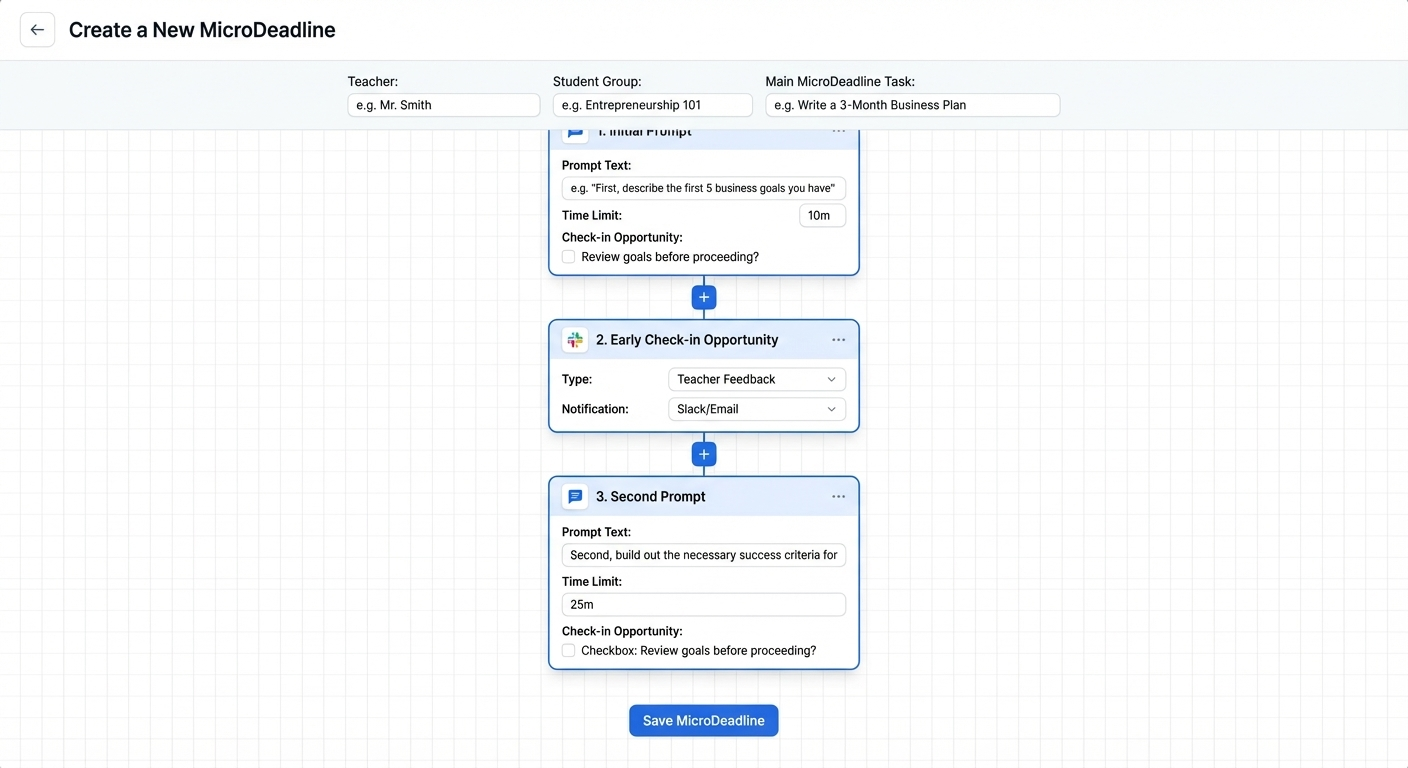Click the back arrow beside the page title
The image size is (1408, 768).
pyautogui.click(x=37, y=30)
